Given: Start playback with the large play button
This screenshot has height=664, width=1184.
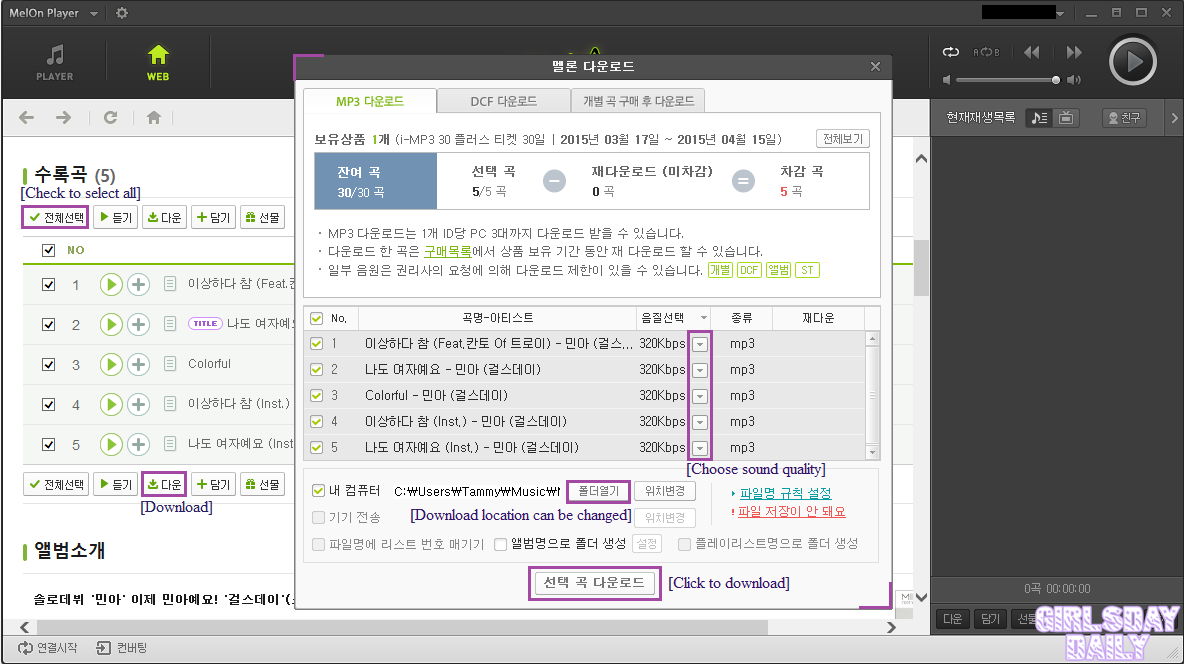Looking at the screenshot, I should (1133, 61).
